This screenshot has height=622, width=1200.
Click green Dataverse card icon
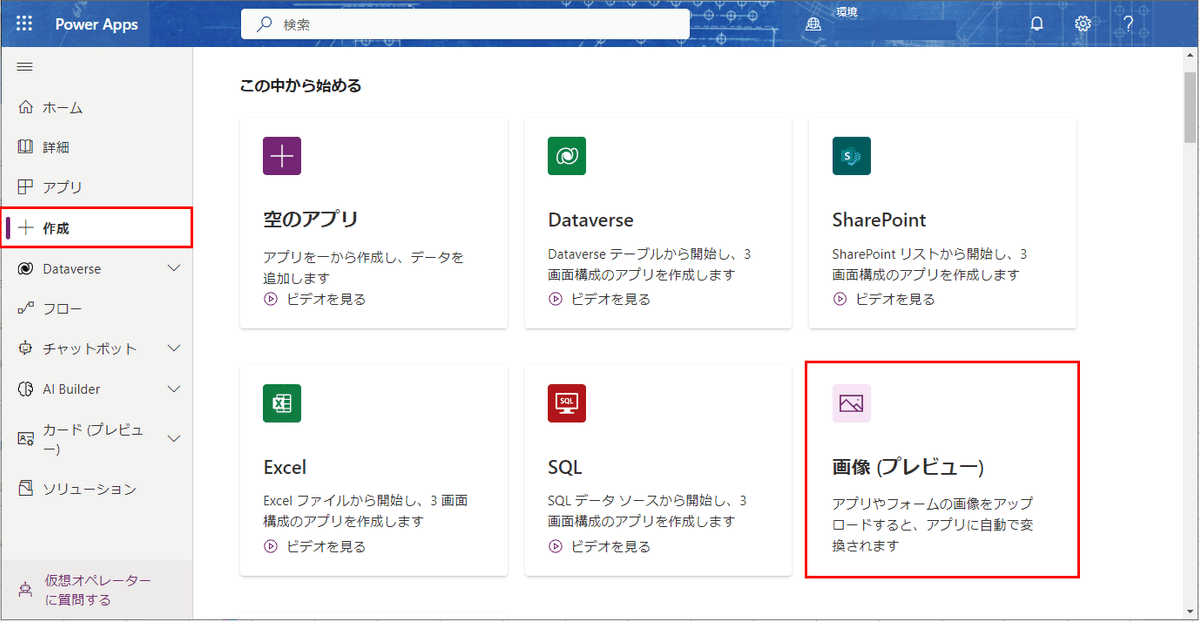567,156
